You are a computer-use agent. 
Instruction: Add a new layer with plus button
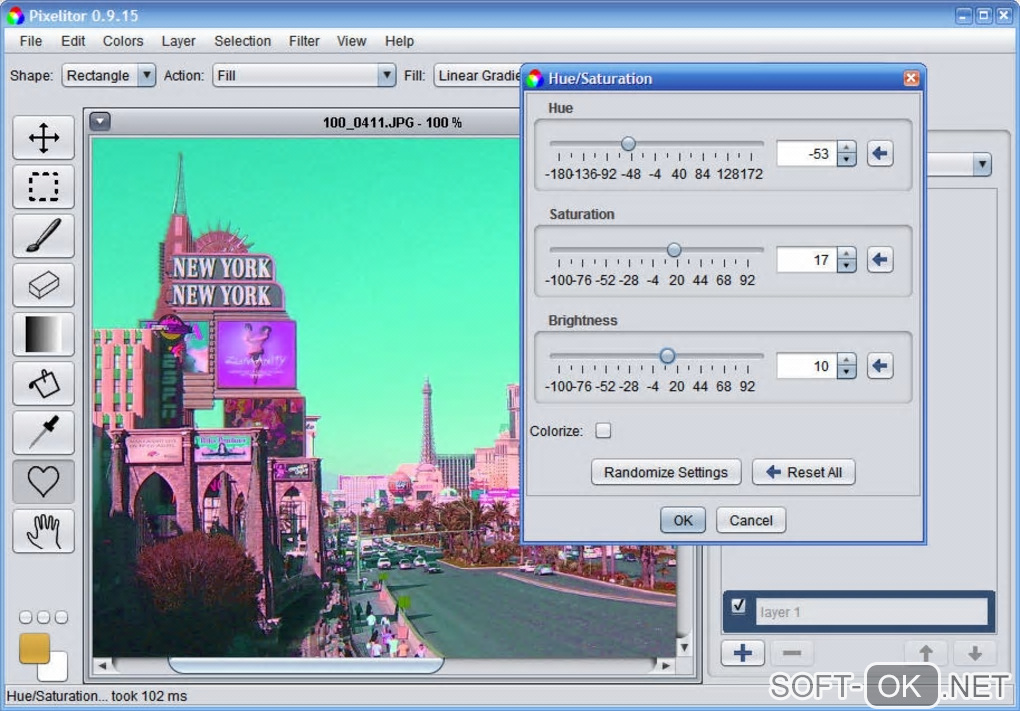coord(743,652)
